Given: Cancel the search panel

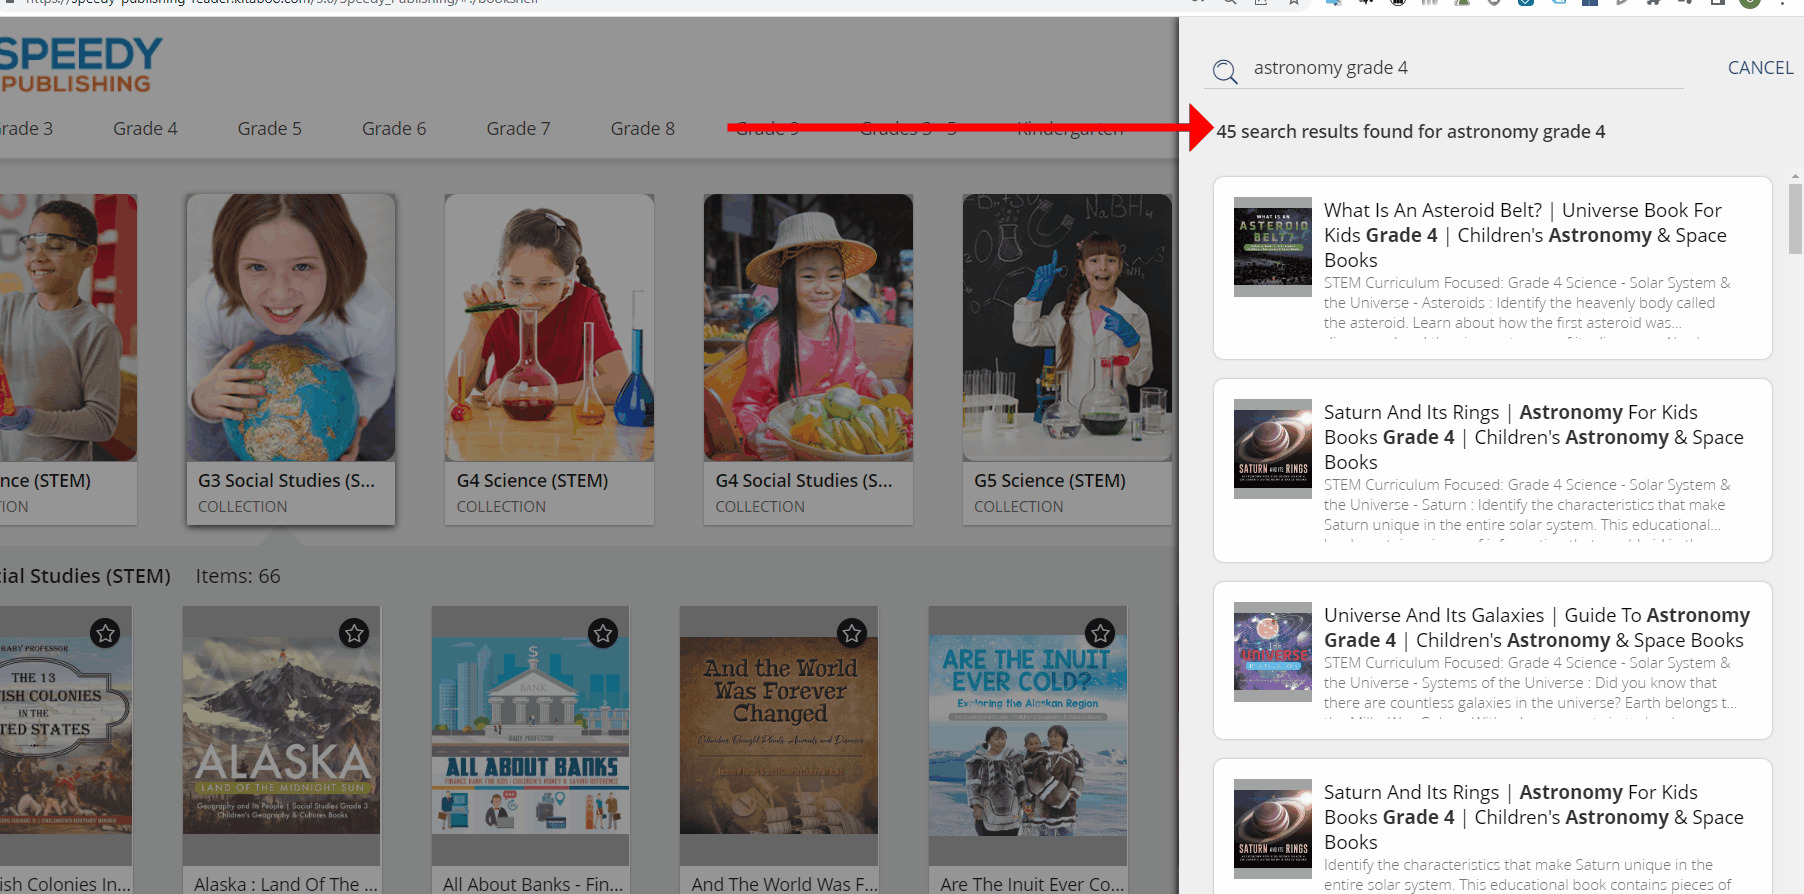Looking at the screenshot, I should point(1760,67).
